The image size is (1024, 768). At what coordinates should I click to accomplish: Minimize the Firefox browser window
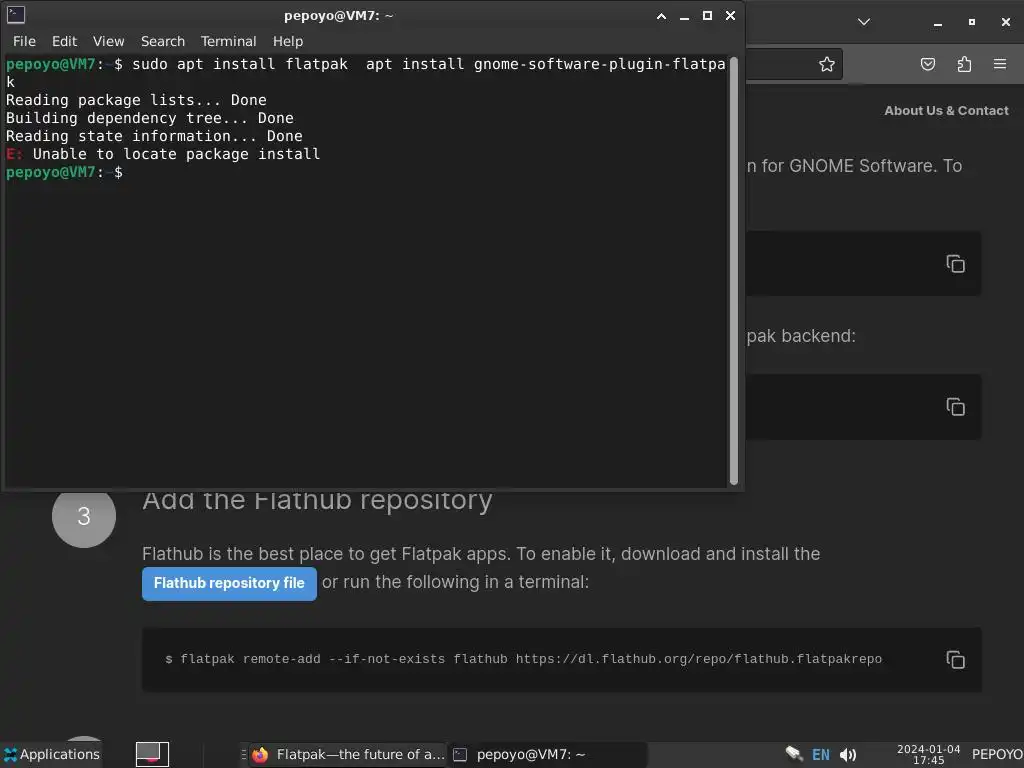[938, 23]
